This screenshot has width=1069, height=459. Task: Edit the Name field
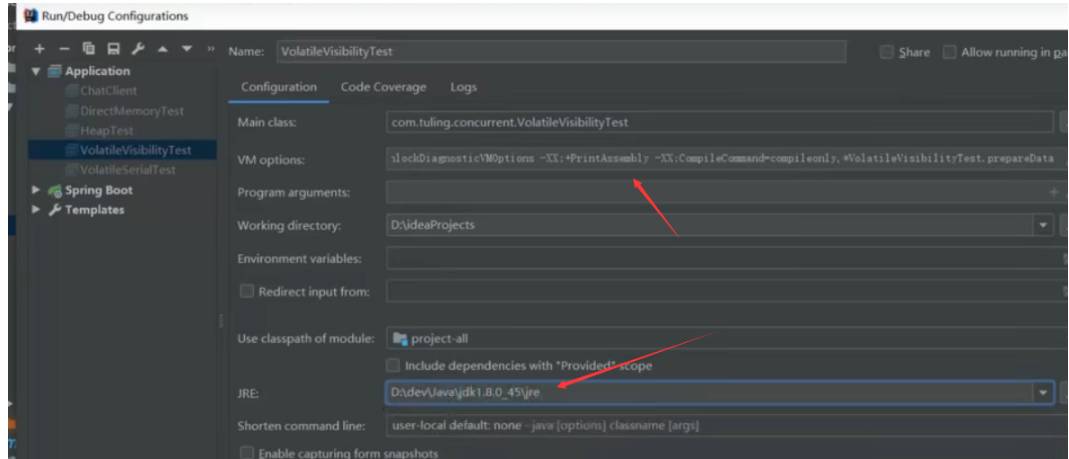coord(562,52)
